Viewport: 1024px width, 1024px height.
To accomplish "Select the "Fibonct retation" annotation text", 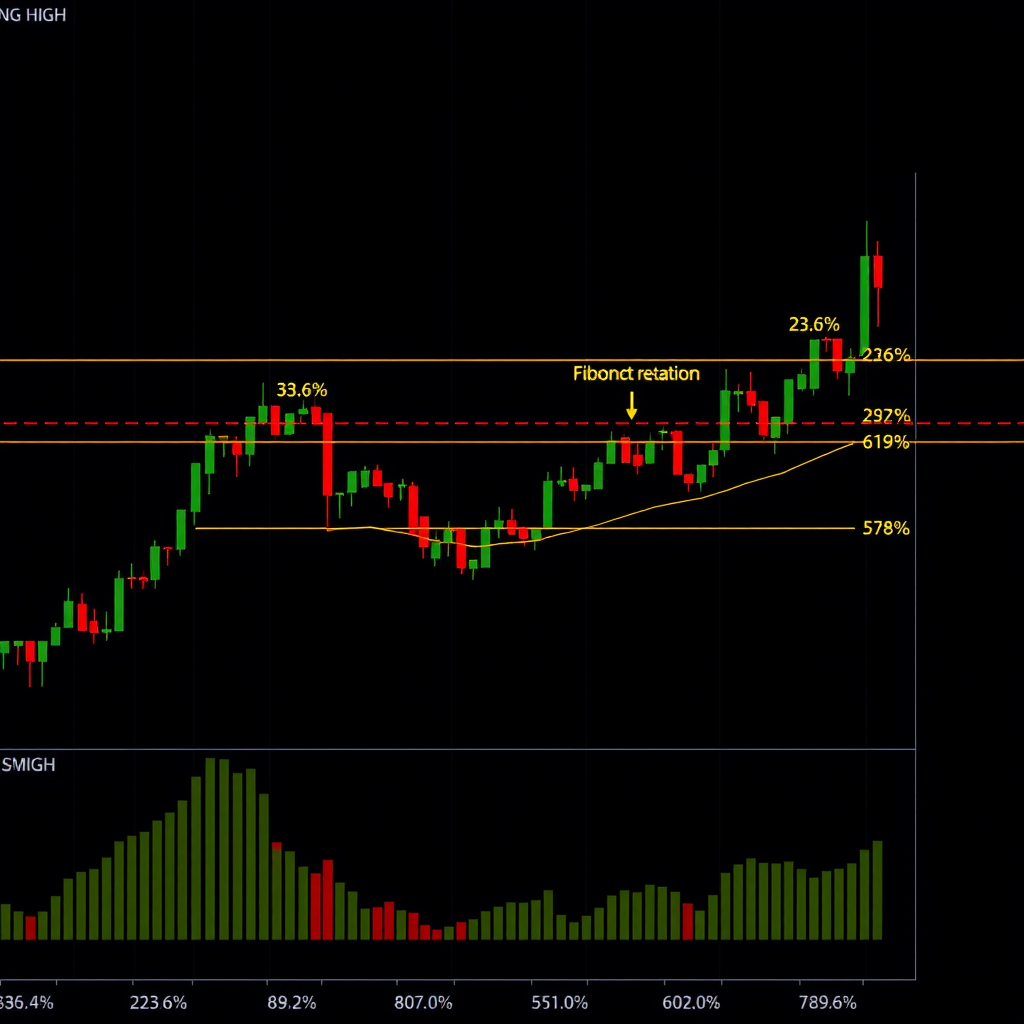I will click(x=636, y=374).
